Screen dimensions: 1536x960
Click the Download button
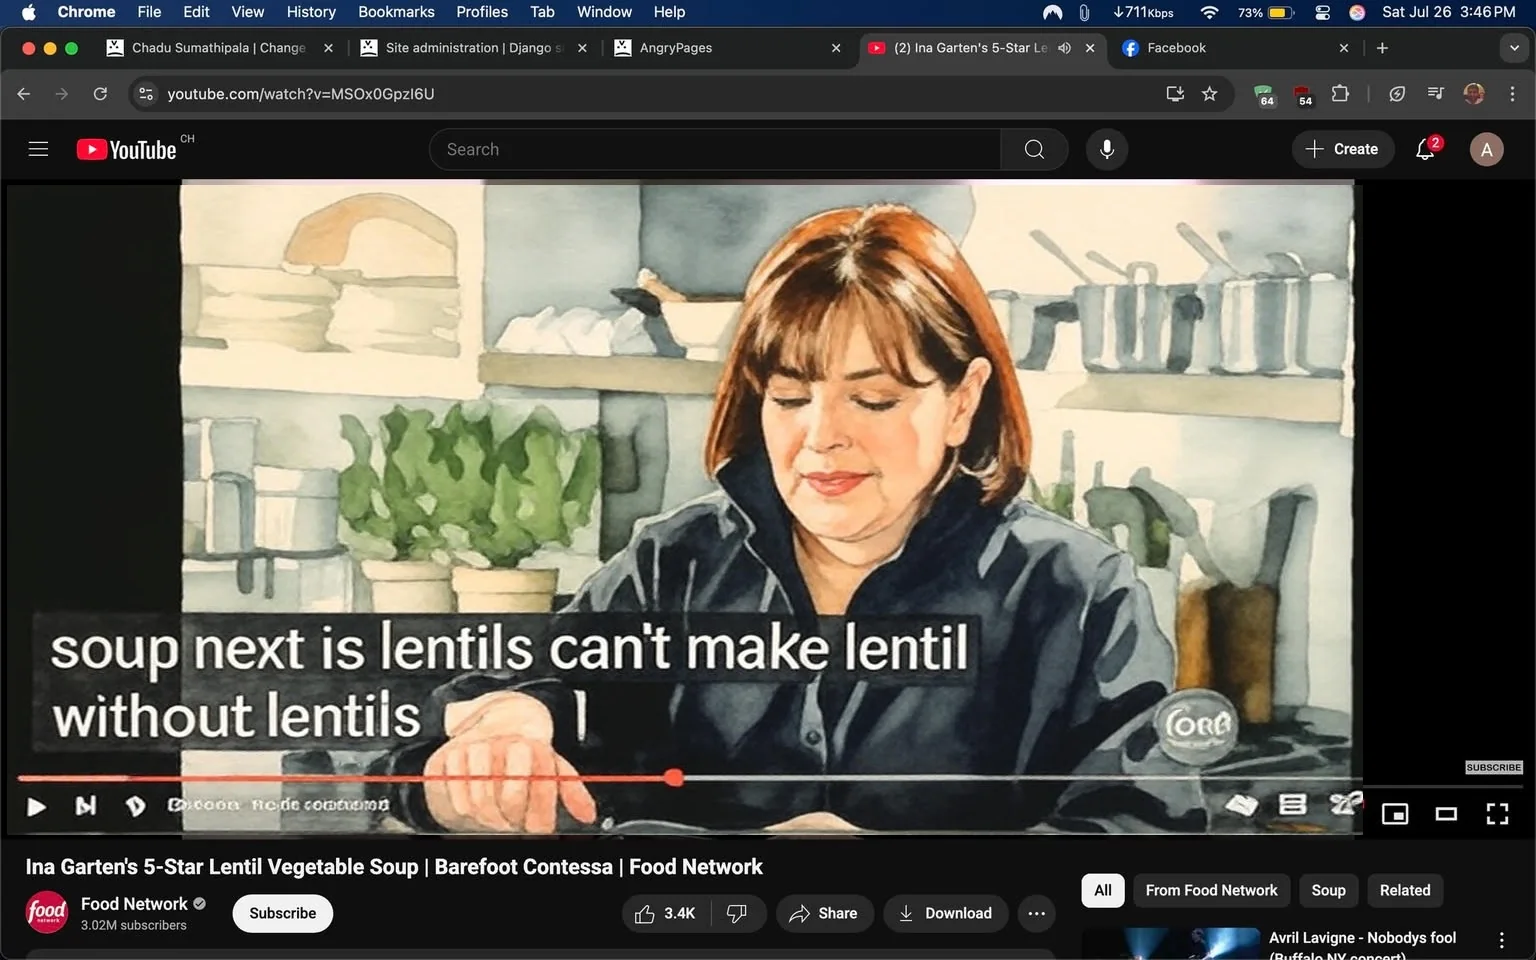click(945, 913)
